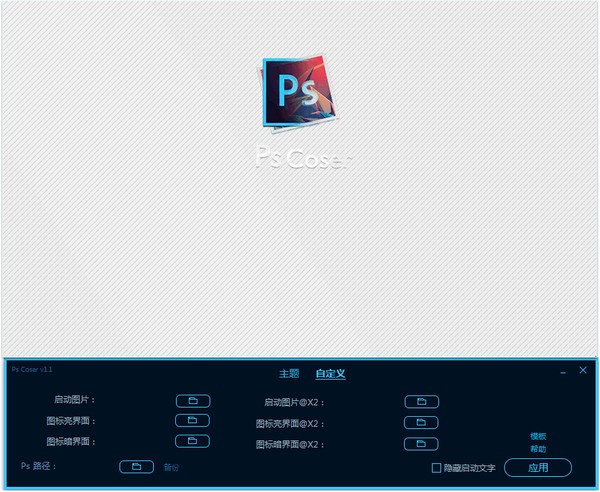Open the 模板 link

tap(538, 436)
